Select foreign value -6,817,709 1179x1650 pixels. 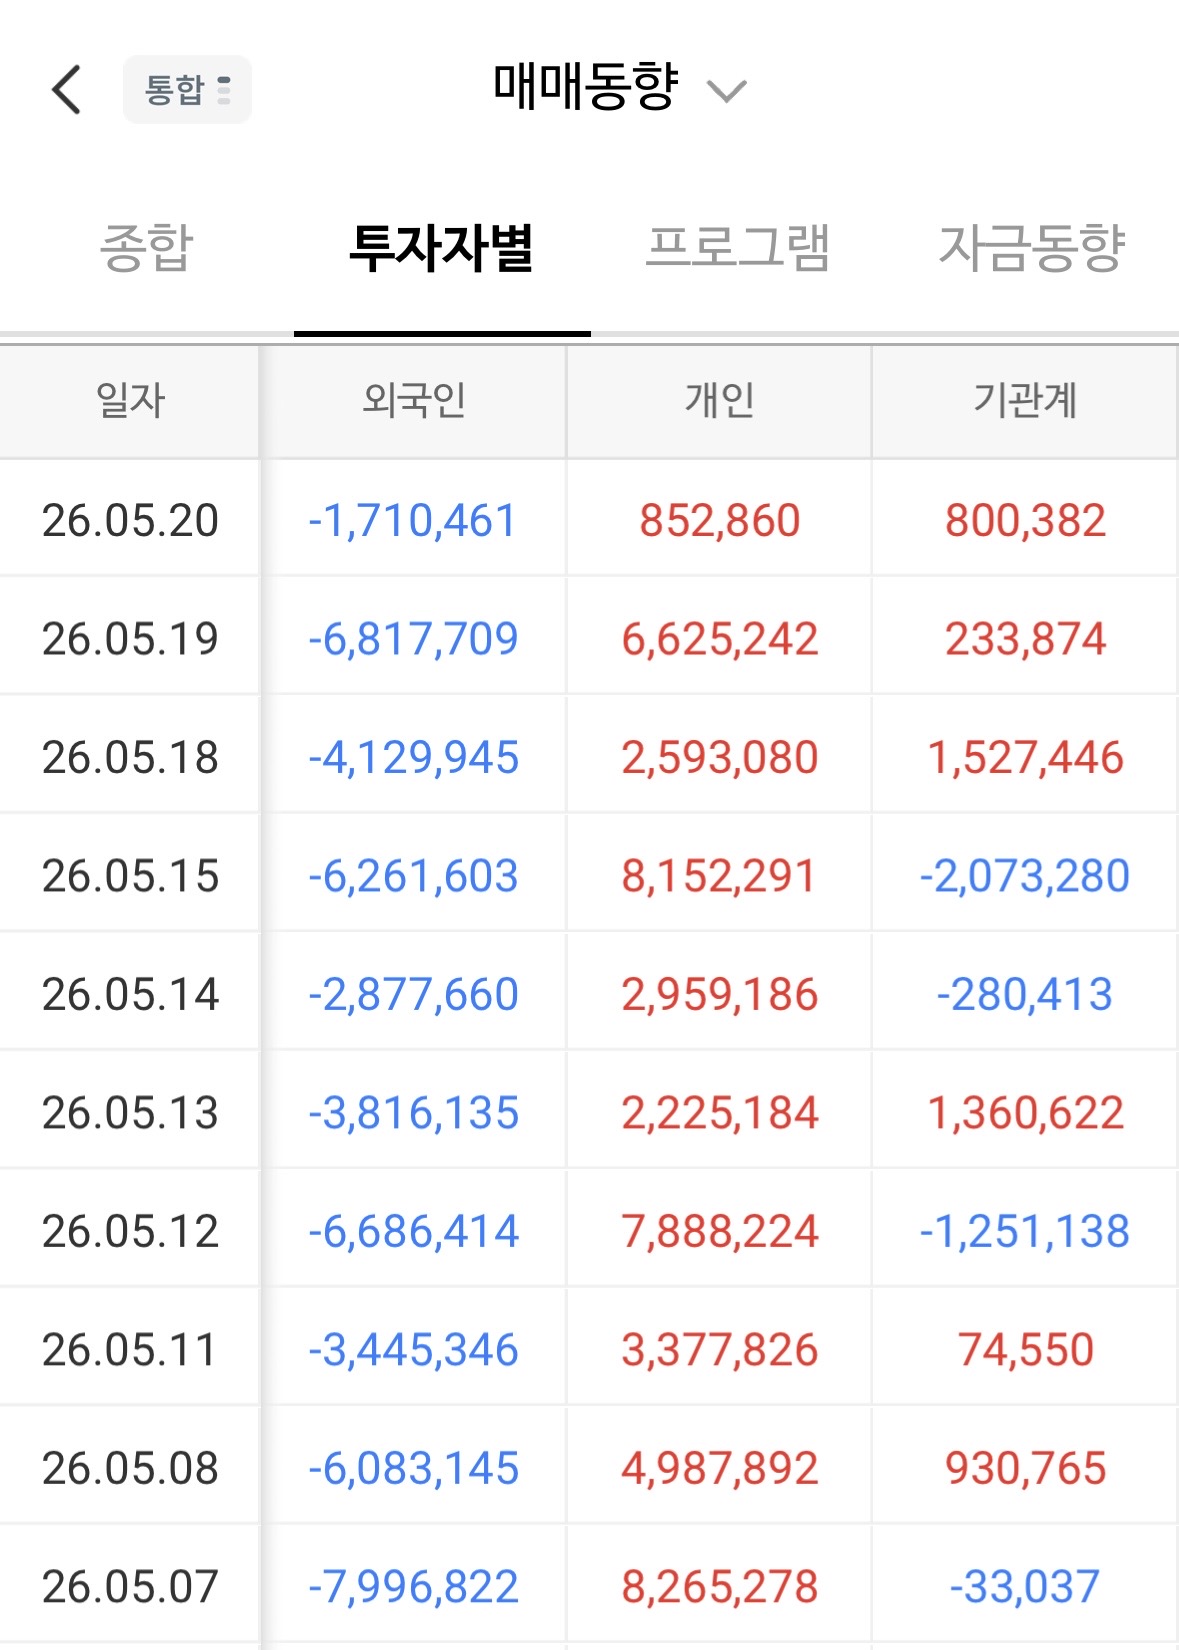point(413,639)
